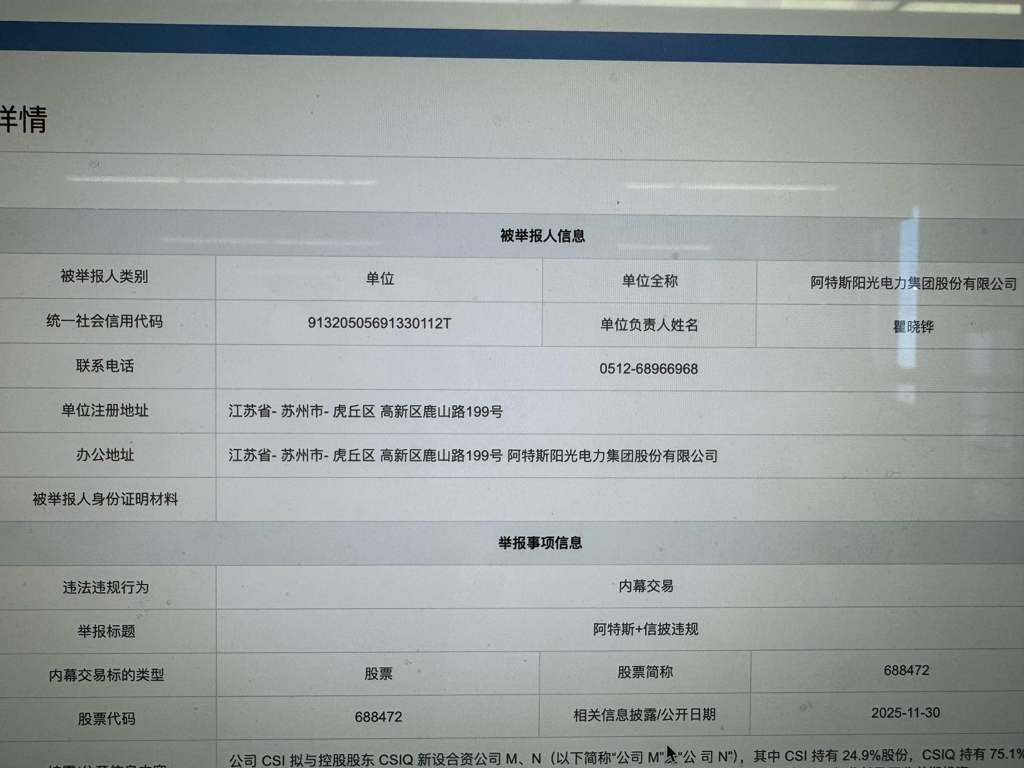Click phone number 0512-68966968
Viewport: 1024px width, 768px height.
pyautogui.click(x=648, y=369)
